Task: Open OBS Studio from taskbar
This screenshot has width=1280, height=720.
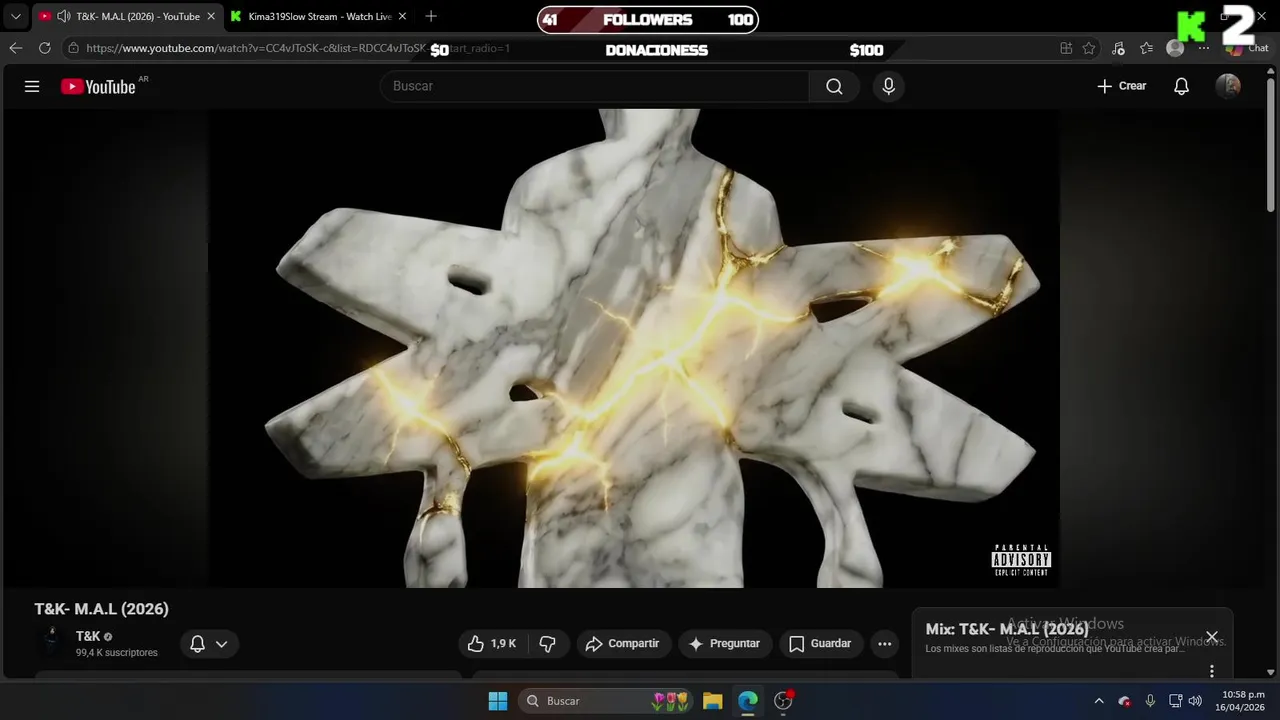Action: pos(784,701)
